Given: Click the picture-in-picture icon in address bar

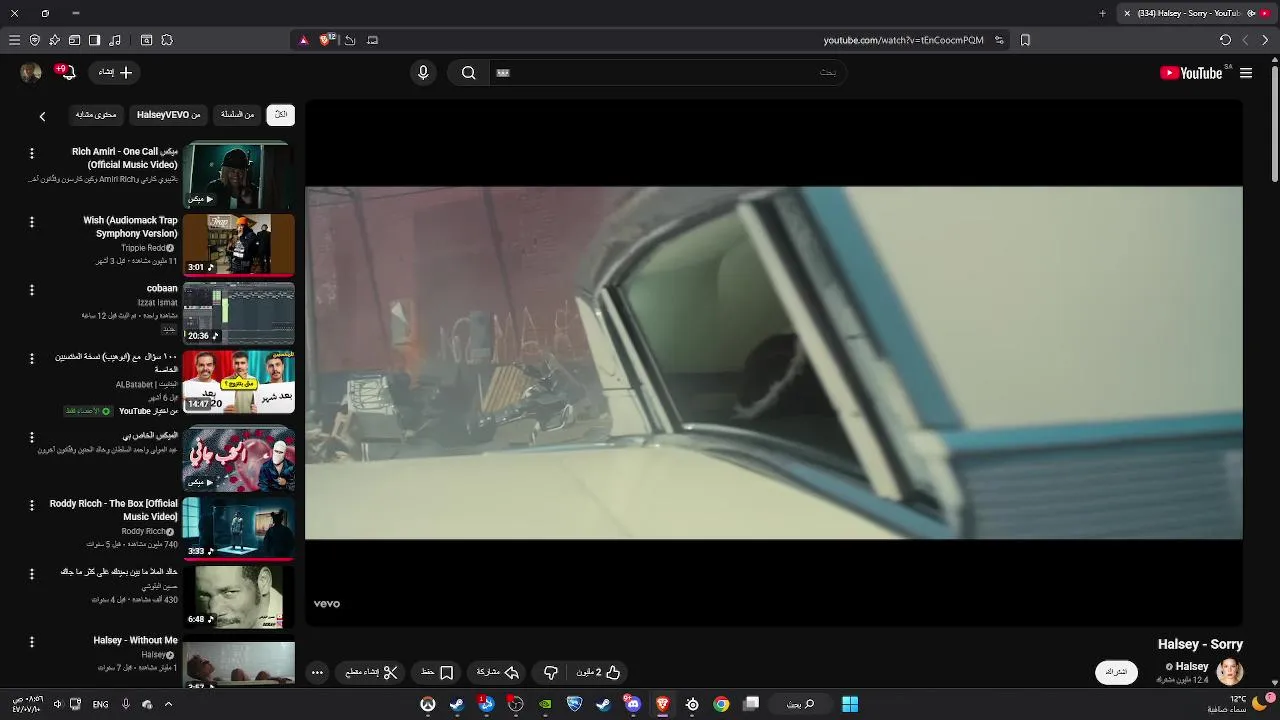Looking at the screenshot, I should click(x=373, y=40).
